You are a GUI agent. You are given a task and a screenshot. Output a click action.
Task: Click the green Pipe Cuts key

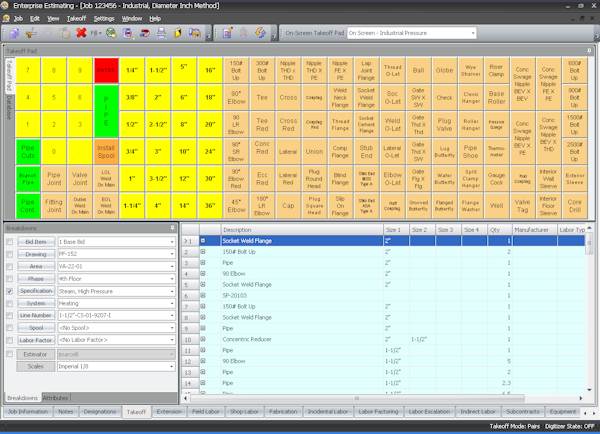pos(28,152)
